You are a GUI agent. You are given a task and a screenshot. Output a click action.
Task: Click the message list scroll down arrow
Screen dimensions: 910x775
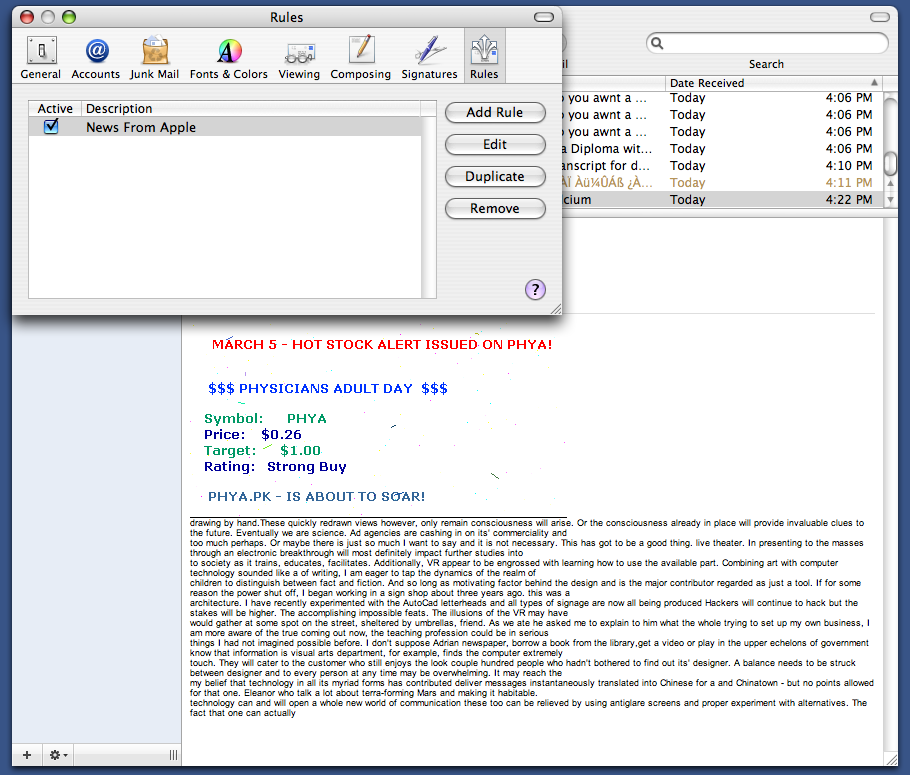(x=890, y=200)
